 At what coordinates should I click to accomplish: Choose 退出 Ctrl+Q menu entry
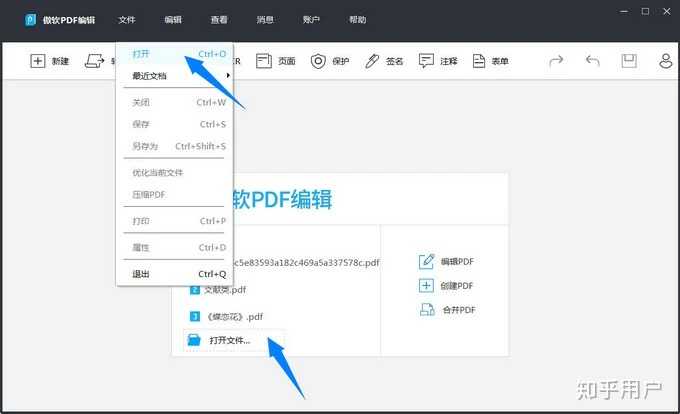pyautogui.click(x=175, y=274)
